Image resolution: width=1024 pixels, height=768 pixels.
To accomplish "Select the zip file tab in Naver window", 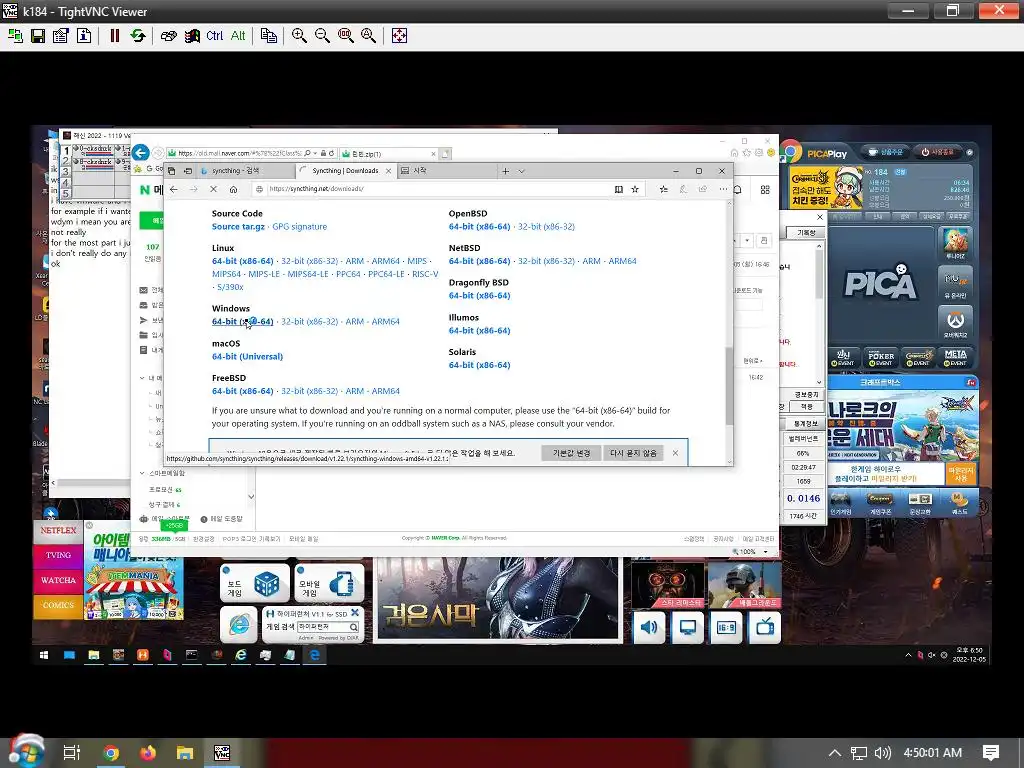I will coord(389,154).
